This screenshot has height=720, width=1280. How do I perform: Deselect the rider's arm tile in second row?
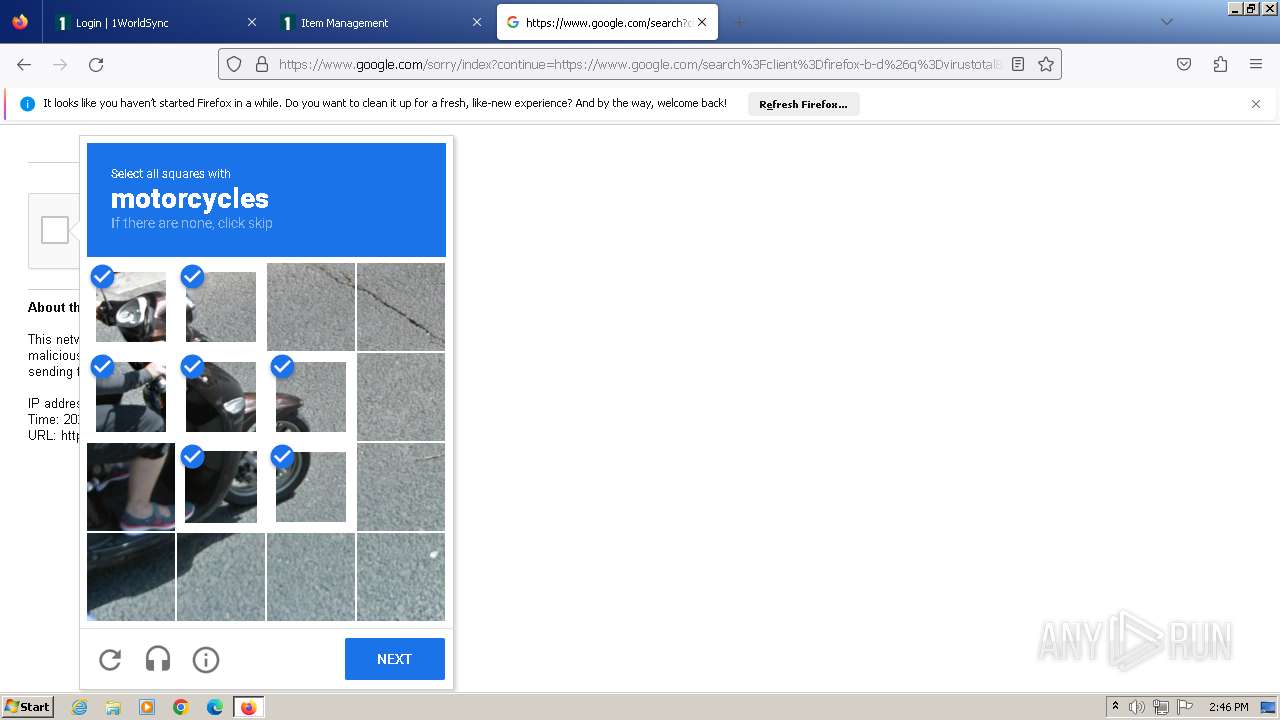(x=131, y=397)
